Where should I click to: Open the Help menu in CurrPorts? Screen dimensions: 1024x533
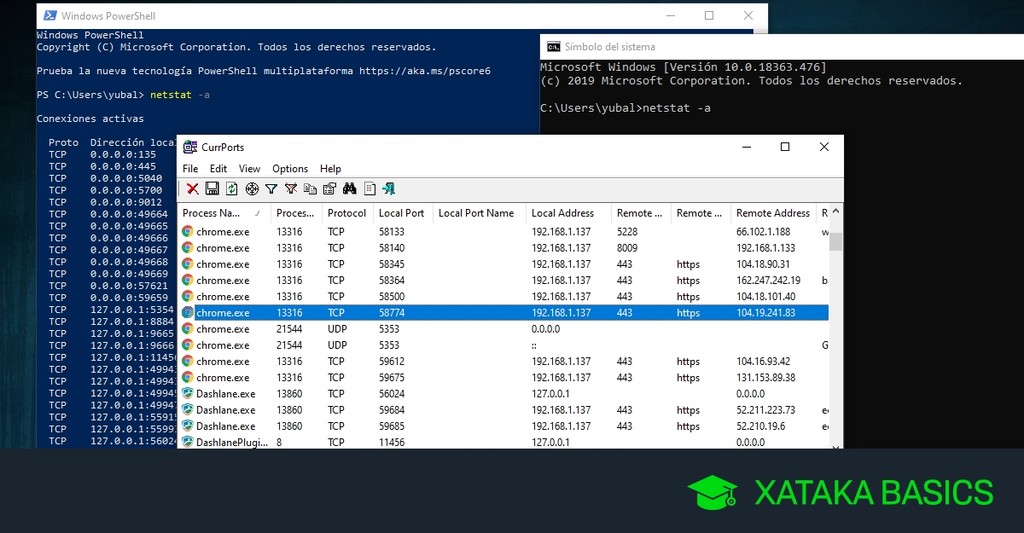pos(330,169)
